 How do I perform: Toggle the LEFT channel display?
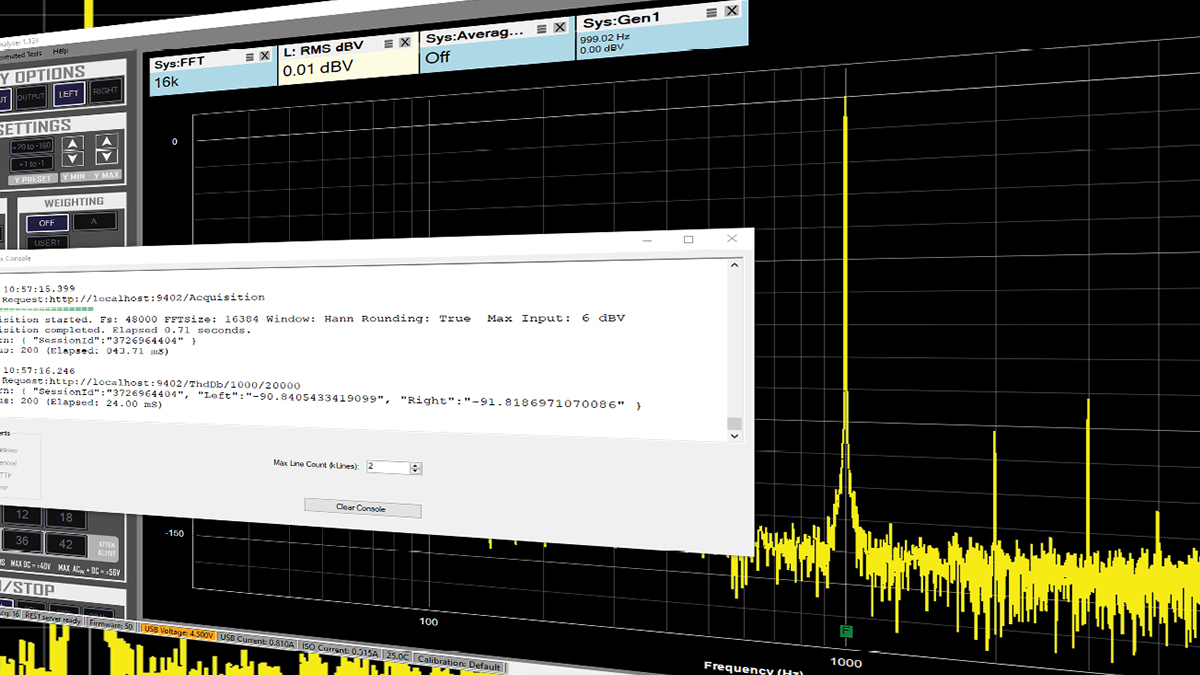(x=70, y=93)
